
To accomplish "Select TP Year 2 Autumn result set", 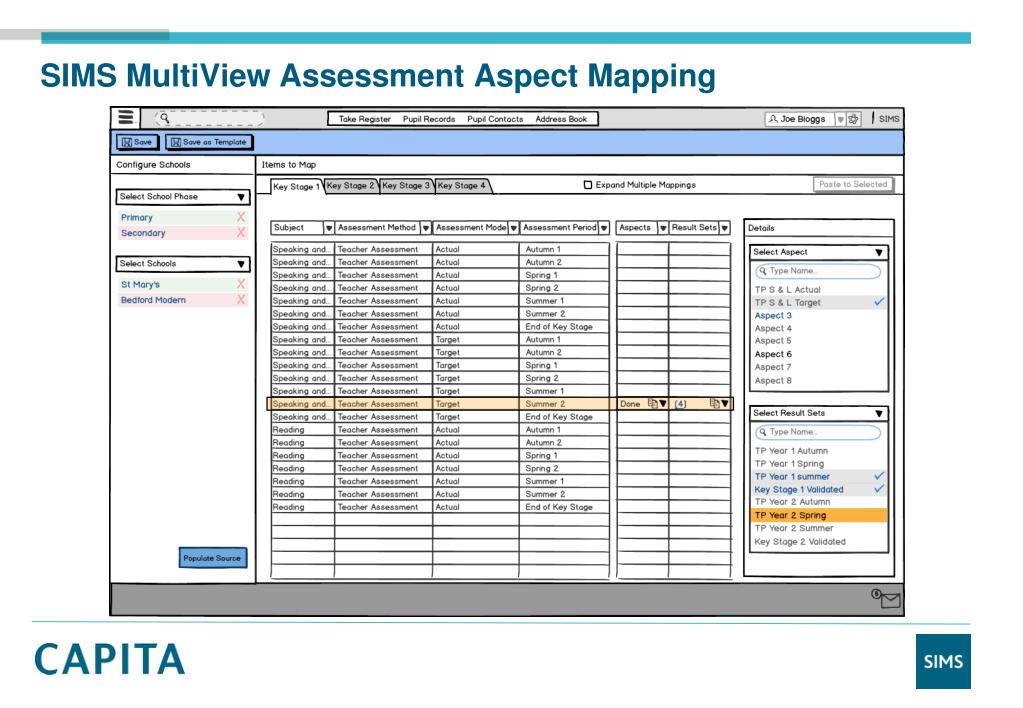I will (x=793, y=502).
